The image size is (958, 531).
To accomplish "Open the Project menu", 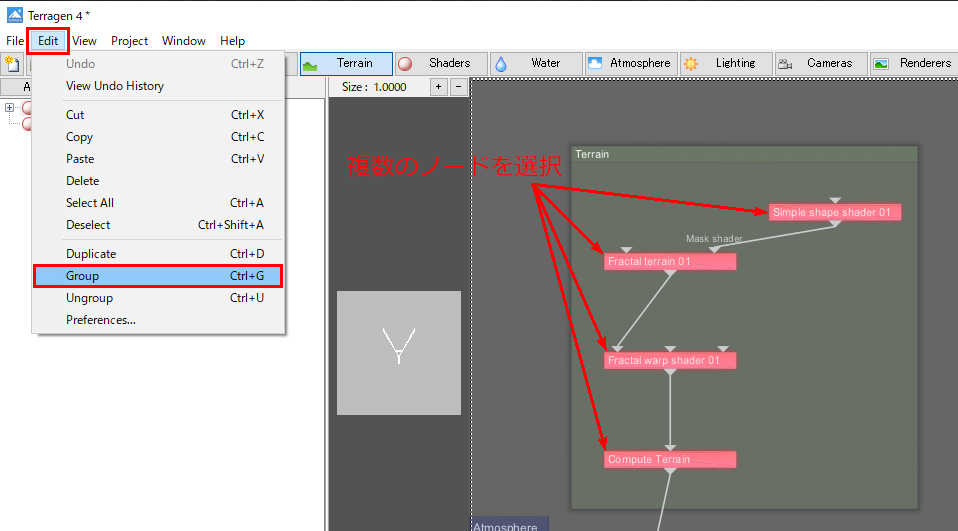I will tap(129, 41).
